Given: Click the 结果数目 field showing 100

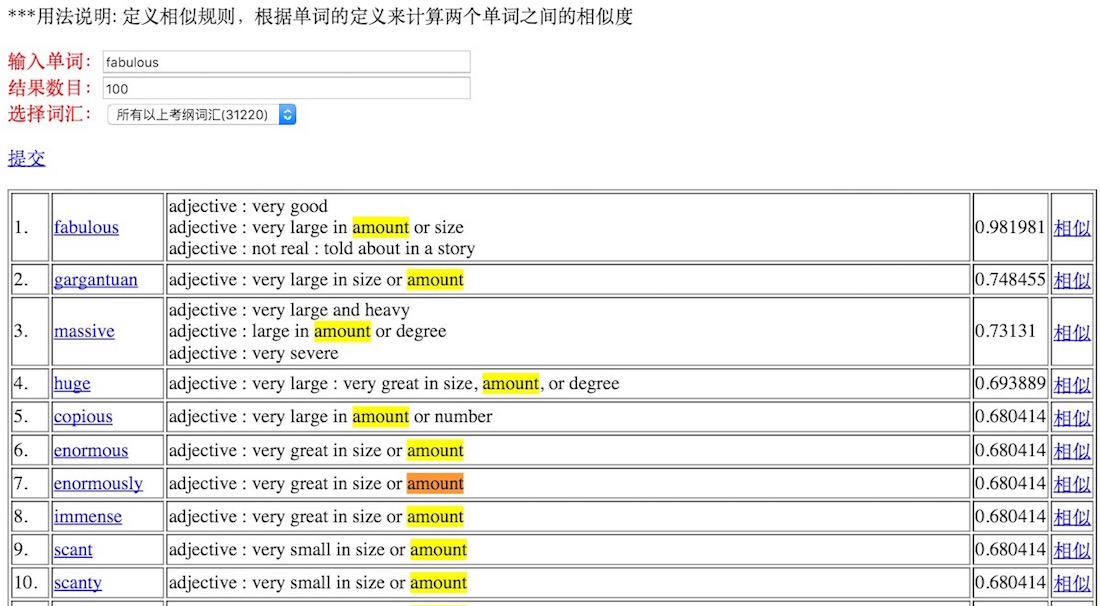Looking at the screenshot, I should (286, 88).
